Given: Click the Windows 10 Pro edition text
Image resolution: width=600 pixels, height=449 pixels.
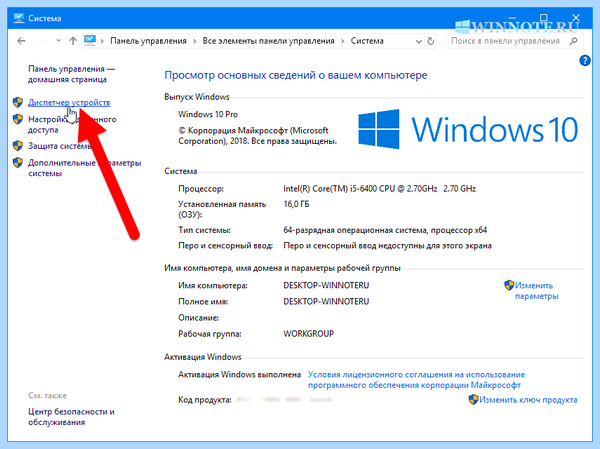Looking at the screenshot, I should [208, 114].
